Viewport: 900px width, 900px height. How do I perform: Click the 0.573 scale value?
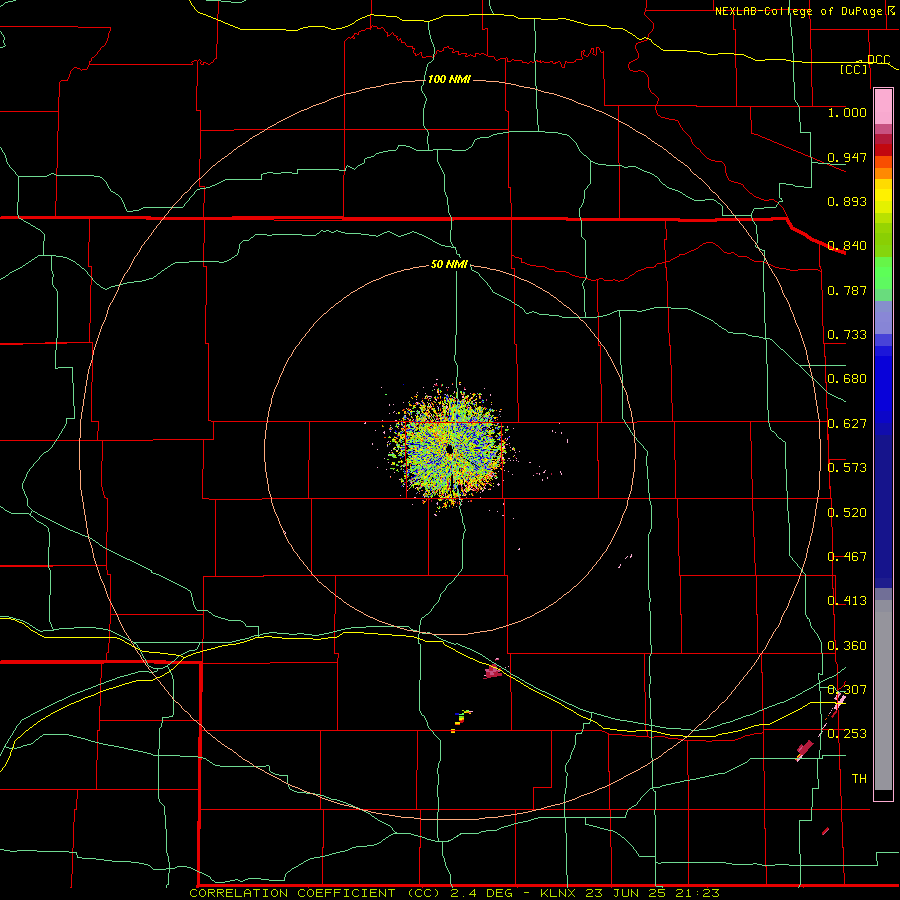point(847,468)
